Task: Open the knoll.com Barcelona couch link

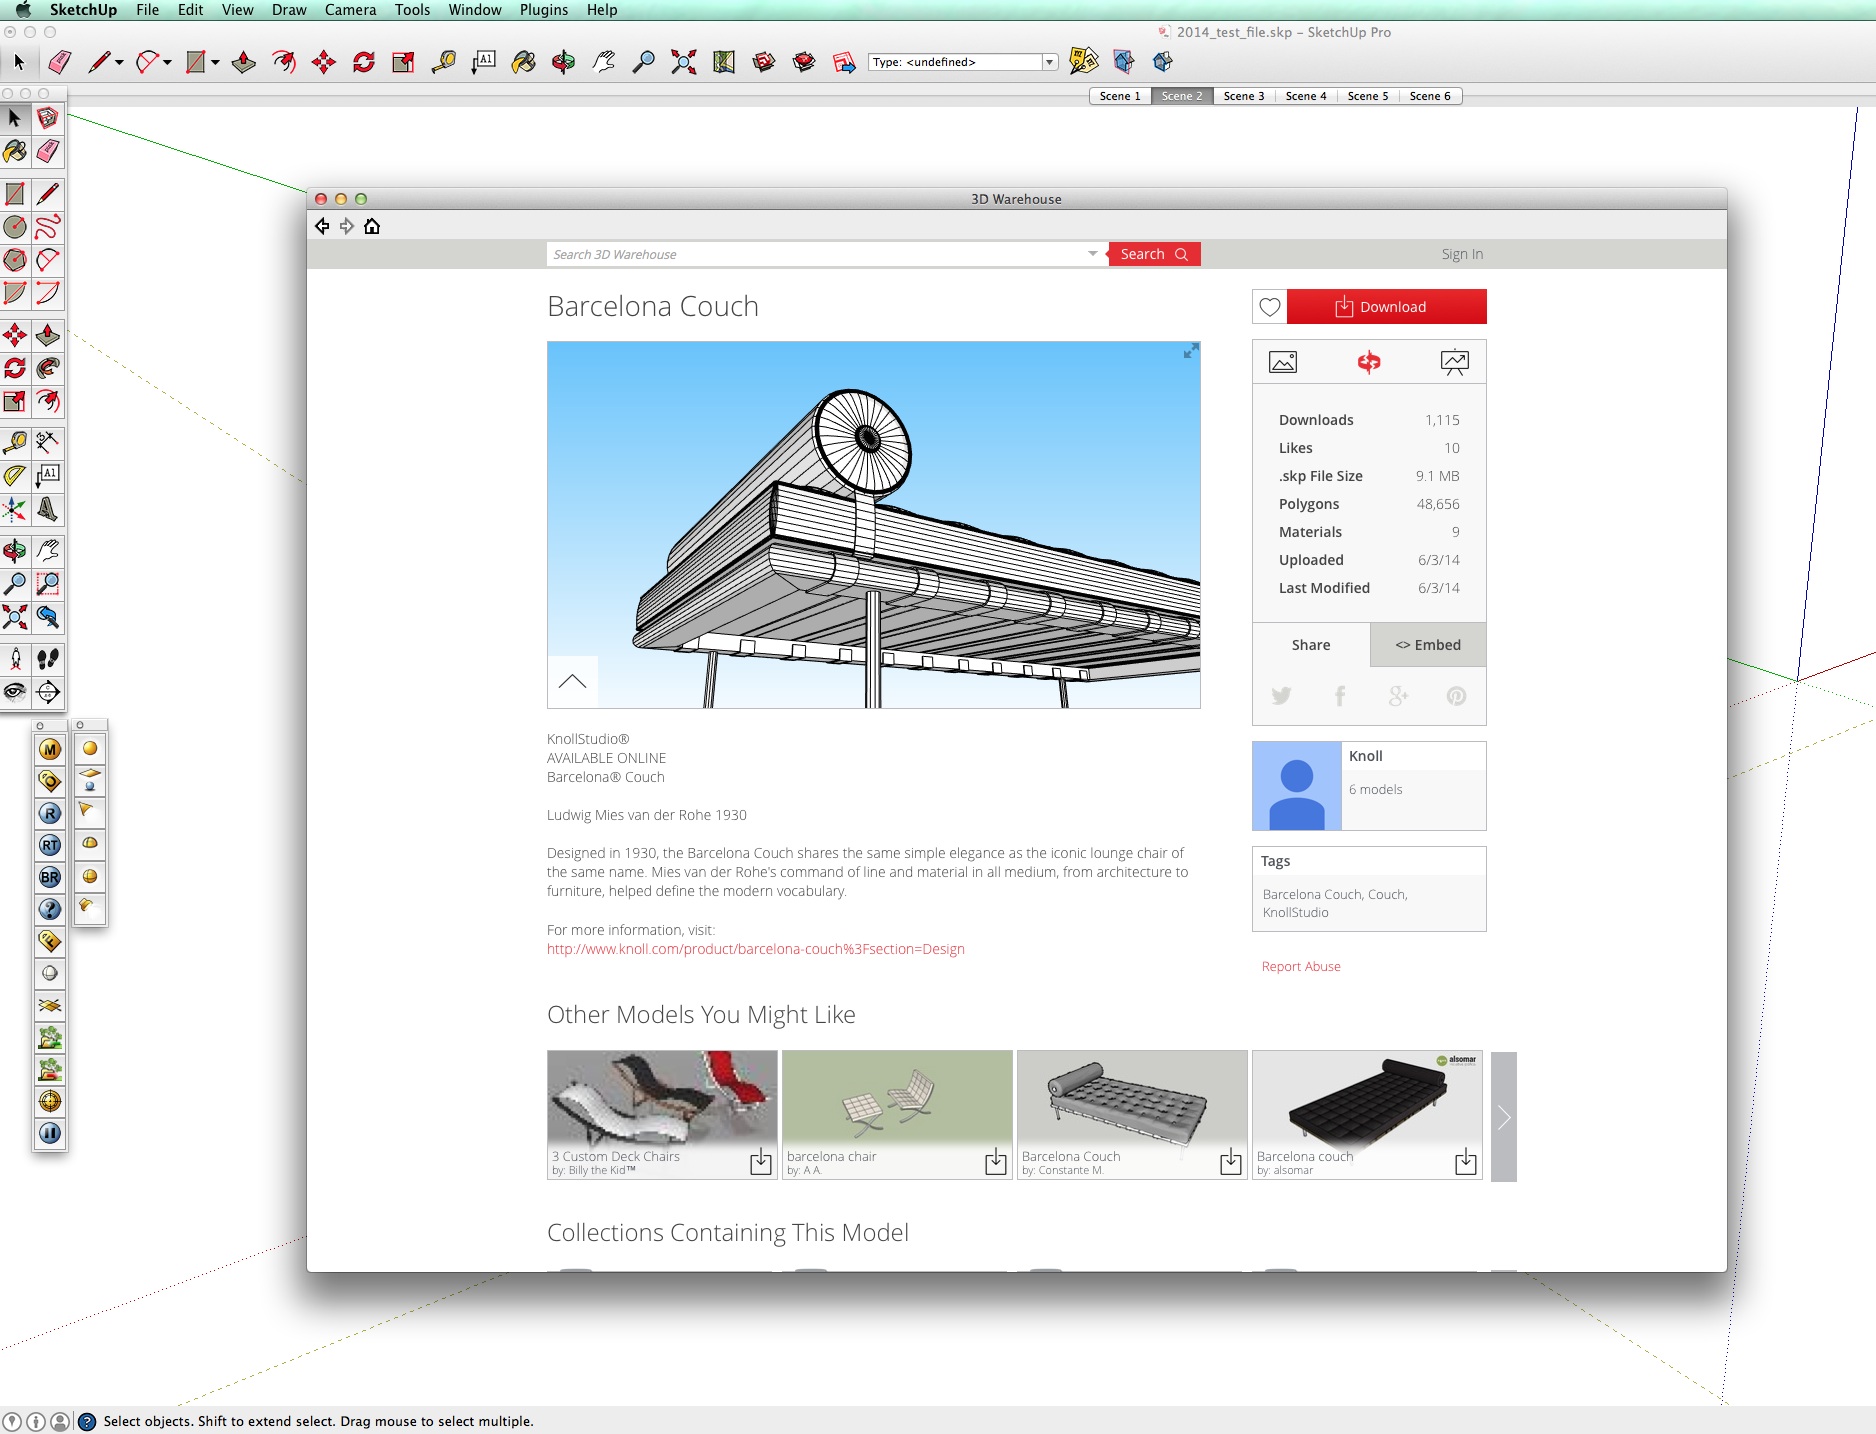Action: point(756,949)
